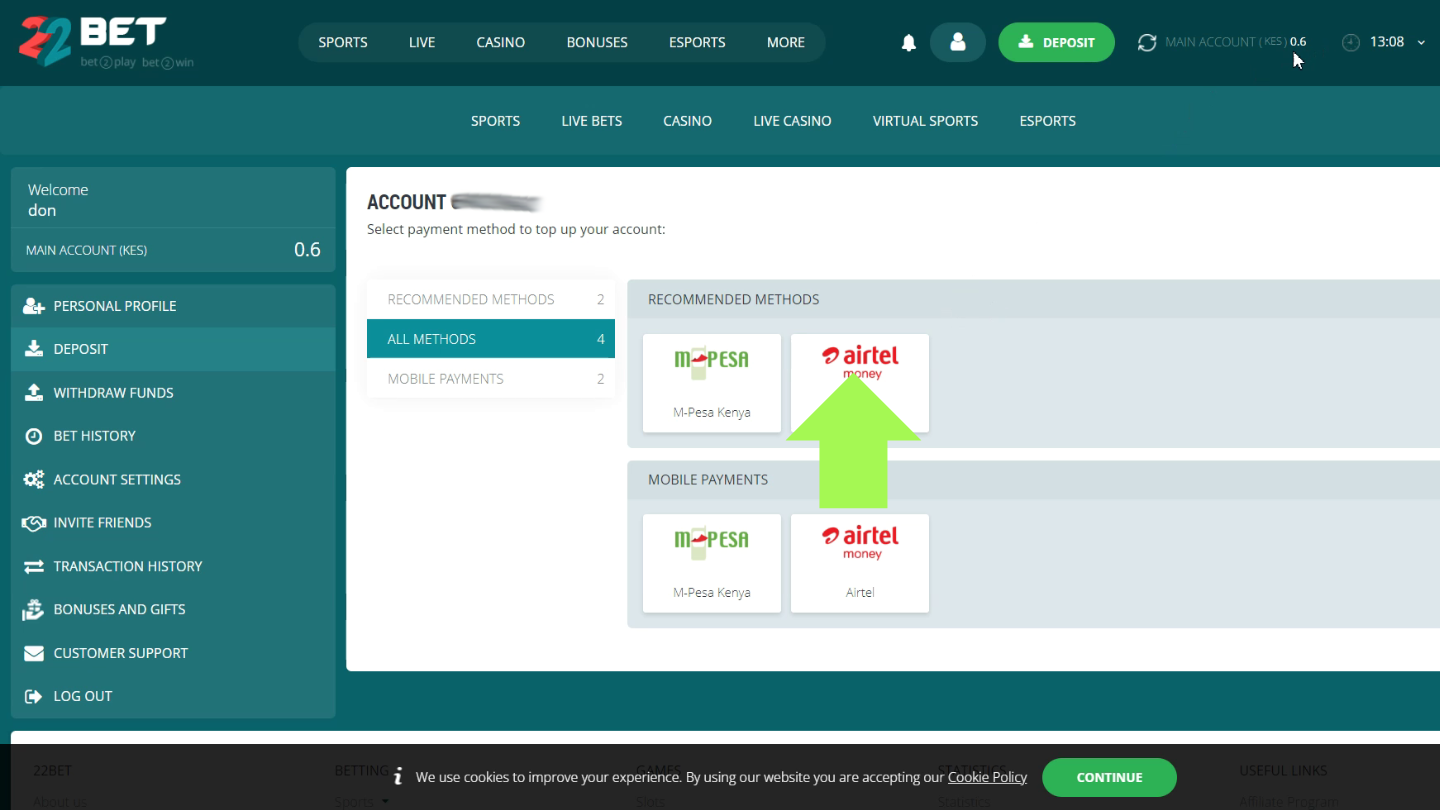Viewport: 1440px width, 810px height.
Task: Click the green Deposit button
Action: pyautogui.click(x=1056, y=43)
